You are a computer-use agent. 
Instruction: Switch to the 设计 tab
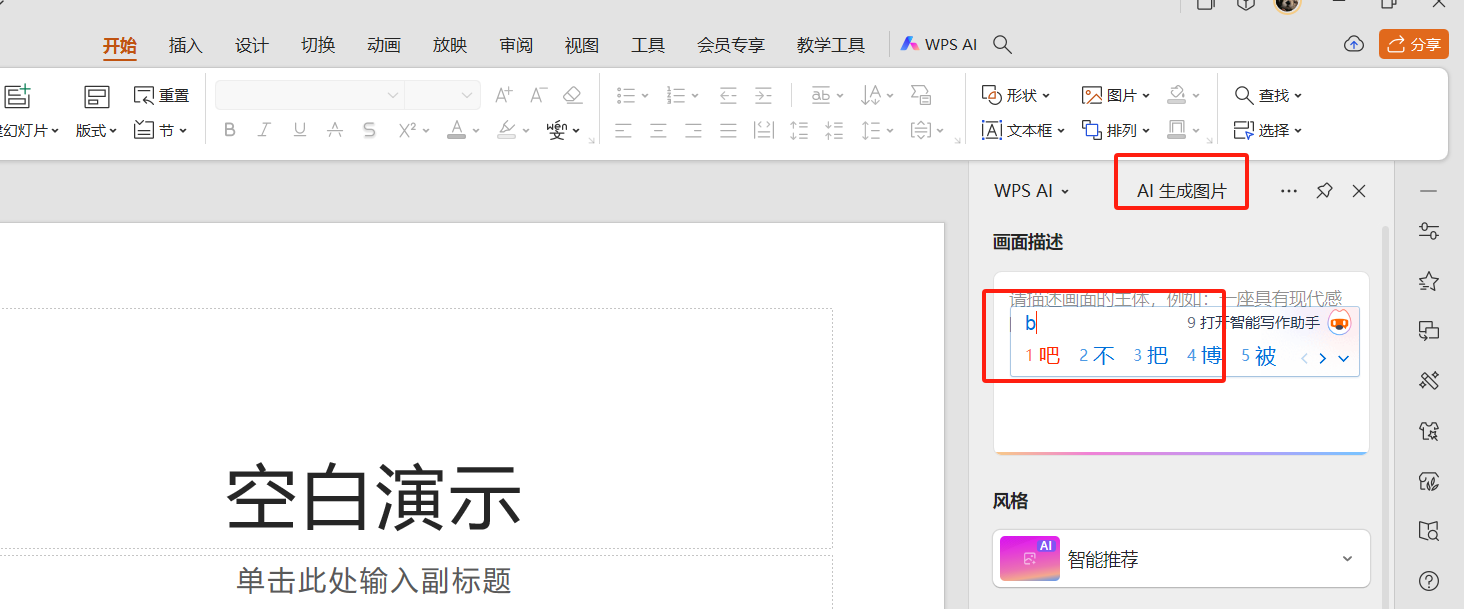coord(252,45)
